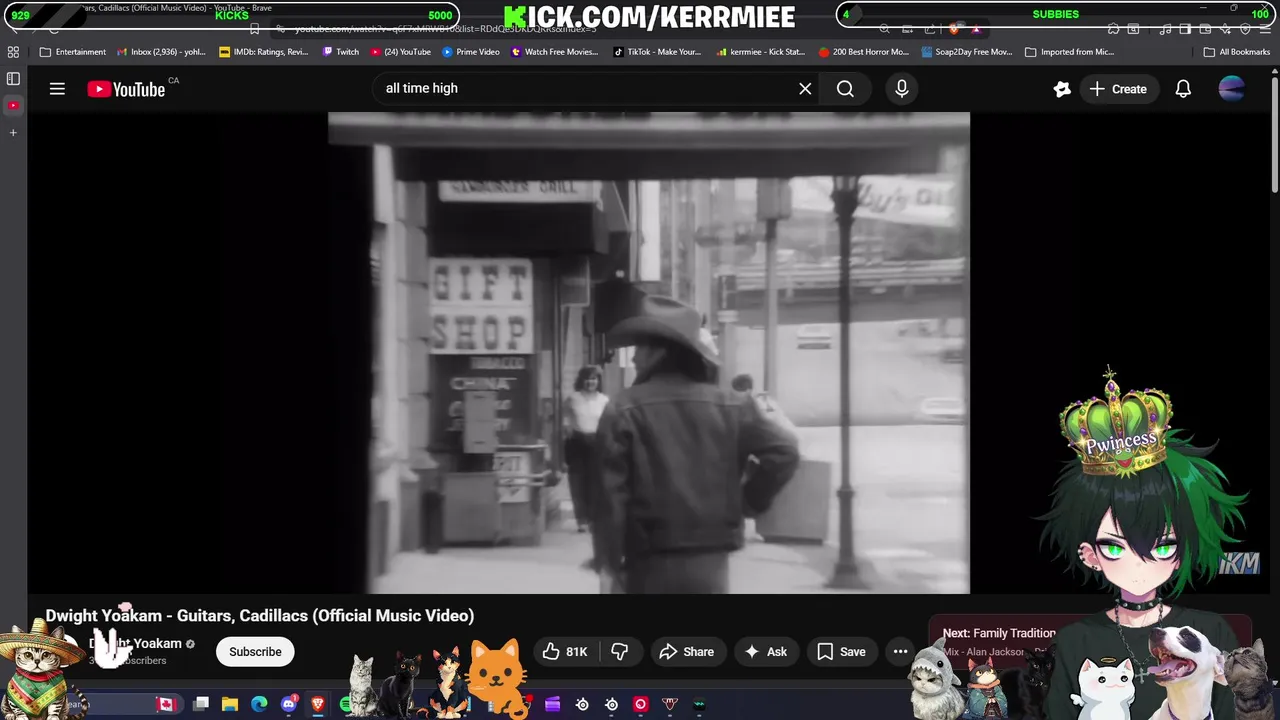The image size is (1280, 720).
Task: Clear the search box text
Action: 805,88
